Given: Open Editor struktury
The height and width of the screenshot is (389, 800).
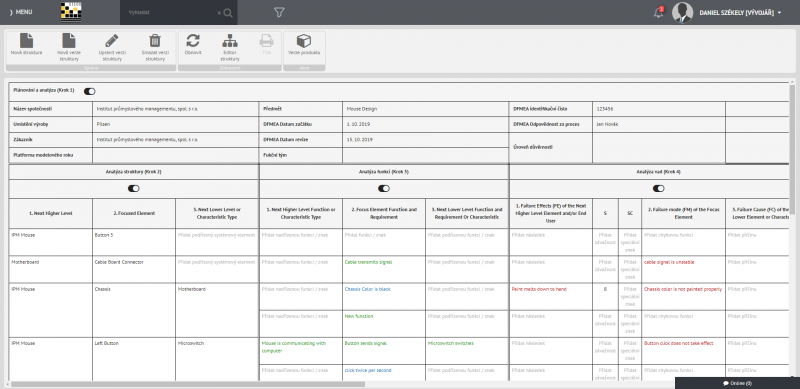Looking at the screenshot, I should (230, 47).
